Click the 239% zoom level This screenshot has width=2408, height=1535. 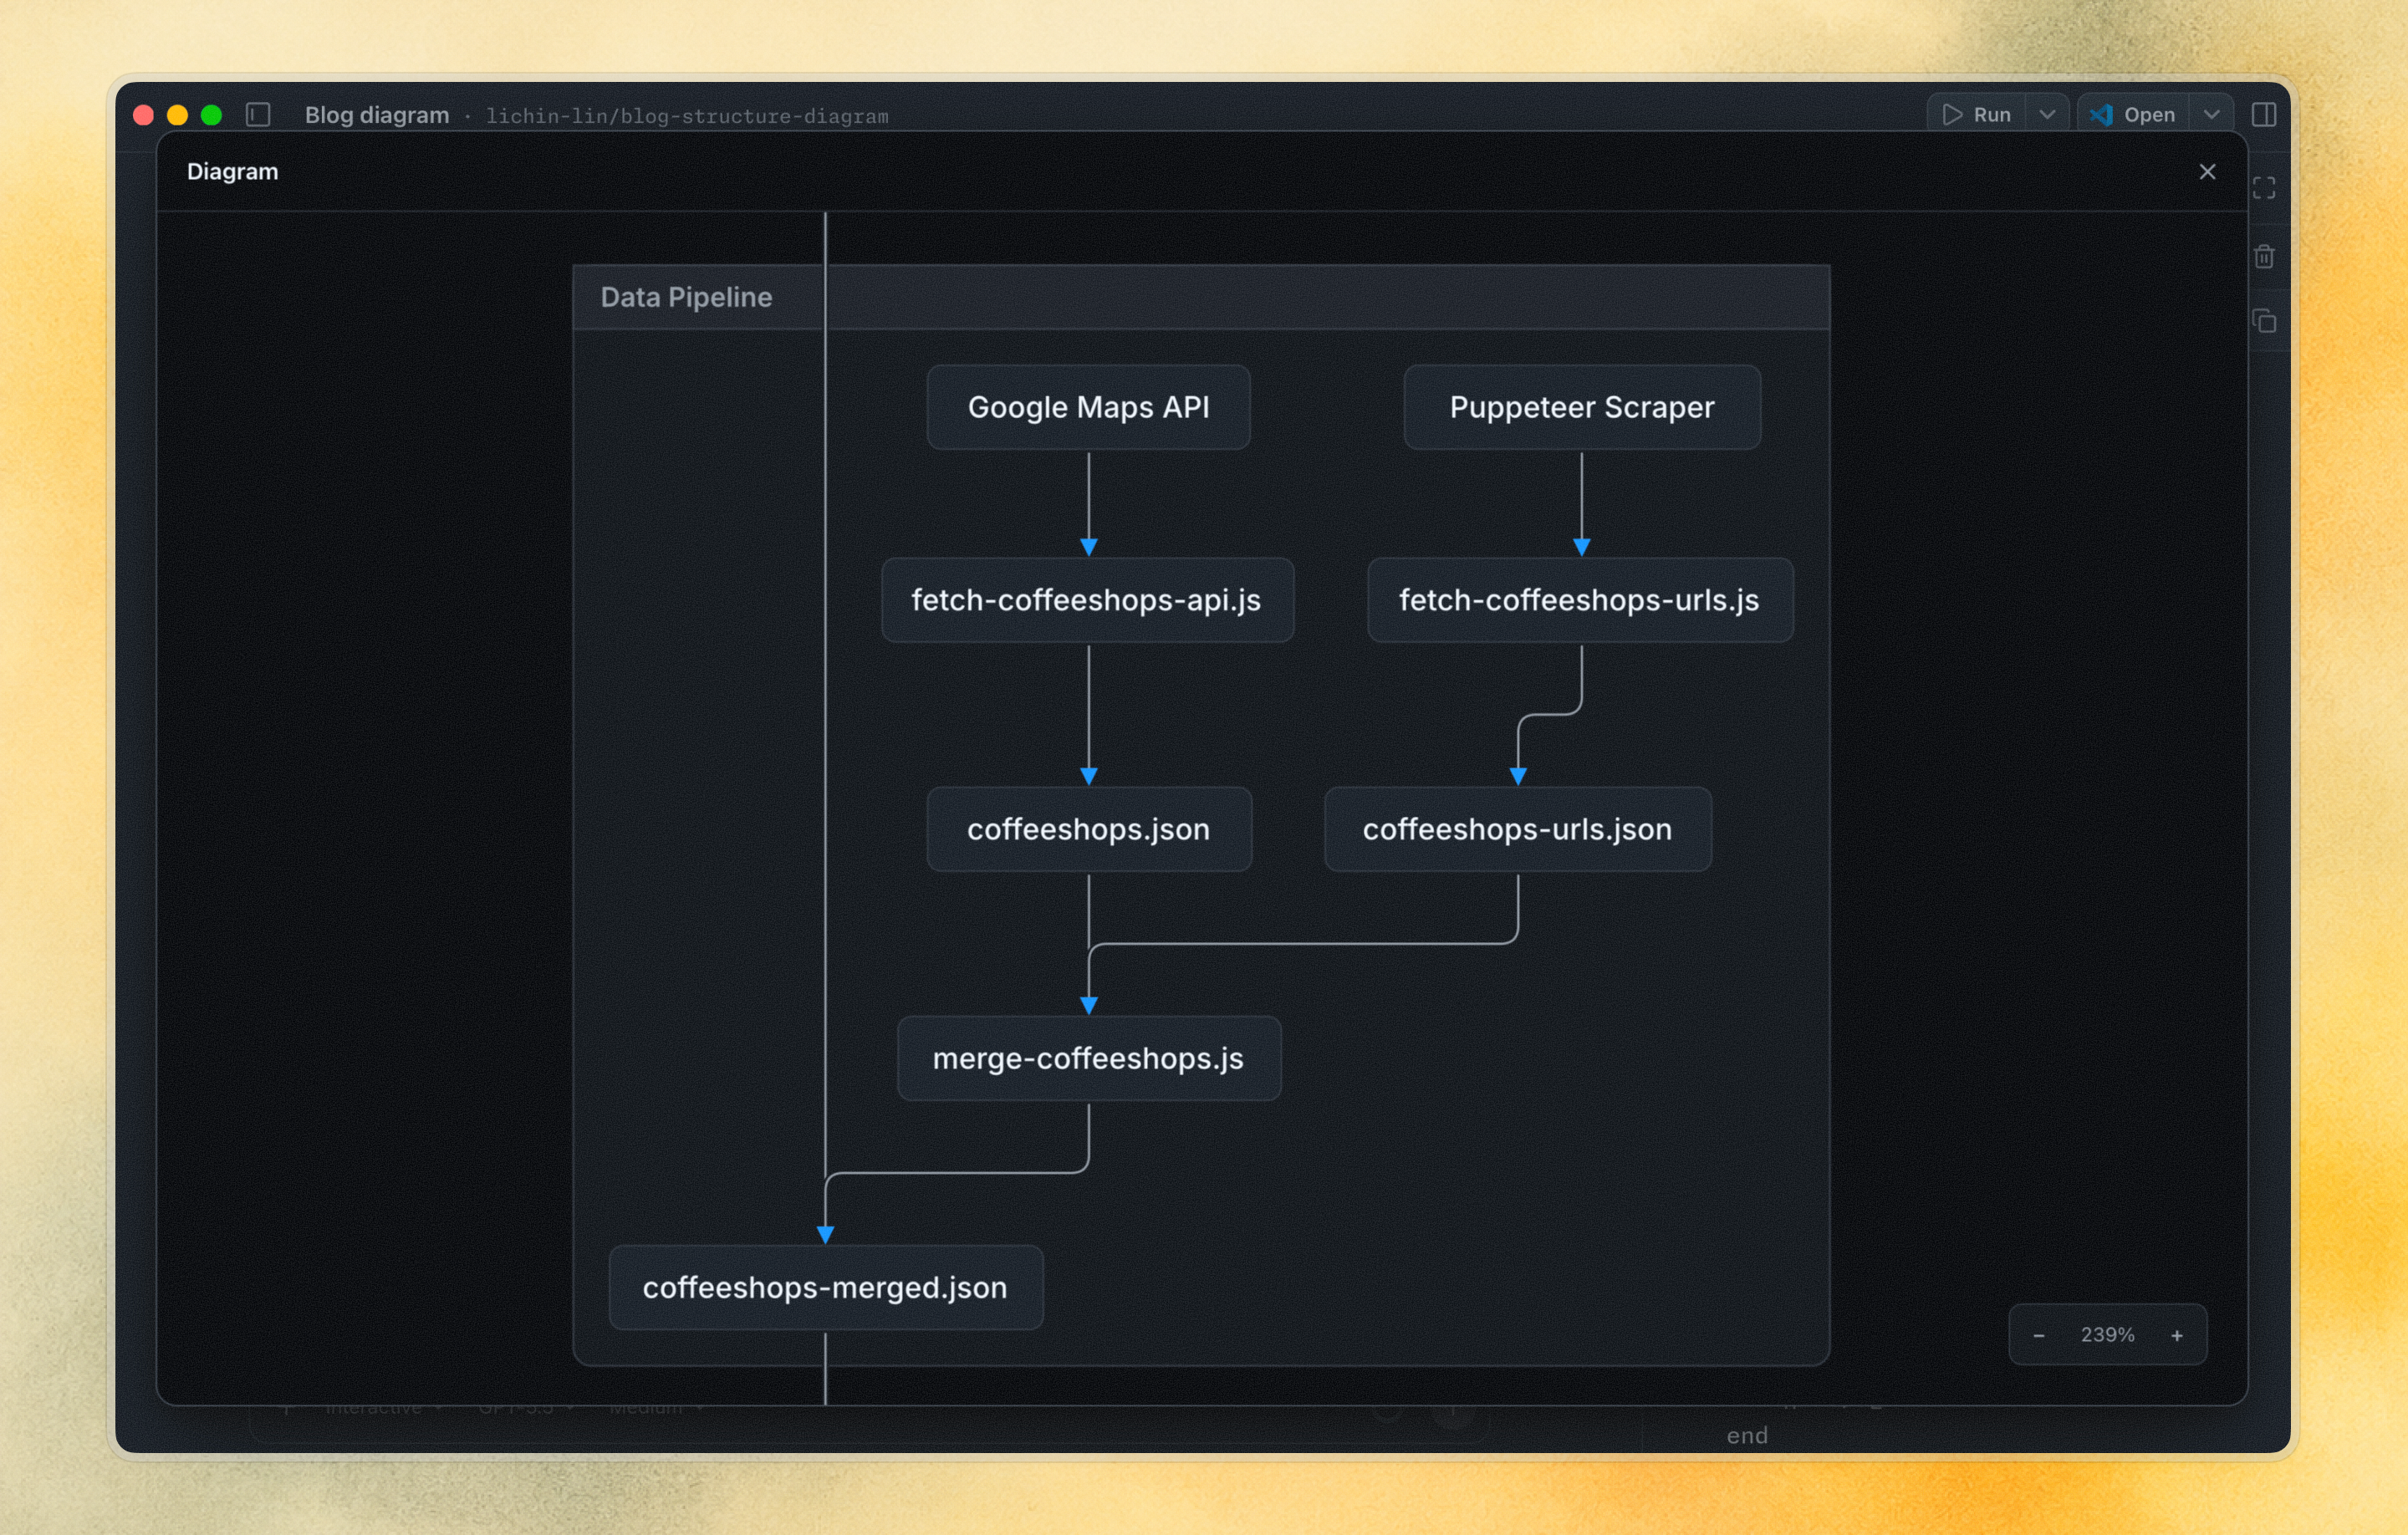2107,1335
